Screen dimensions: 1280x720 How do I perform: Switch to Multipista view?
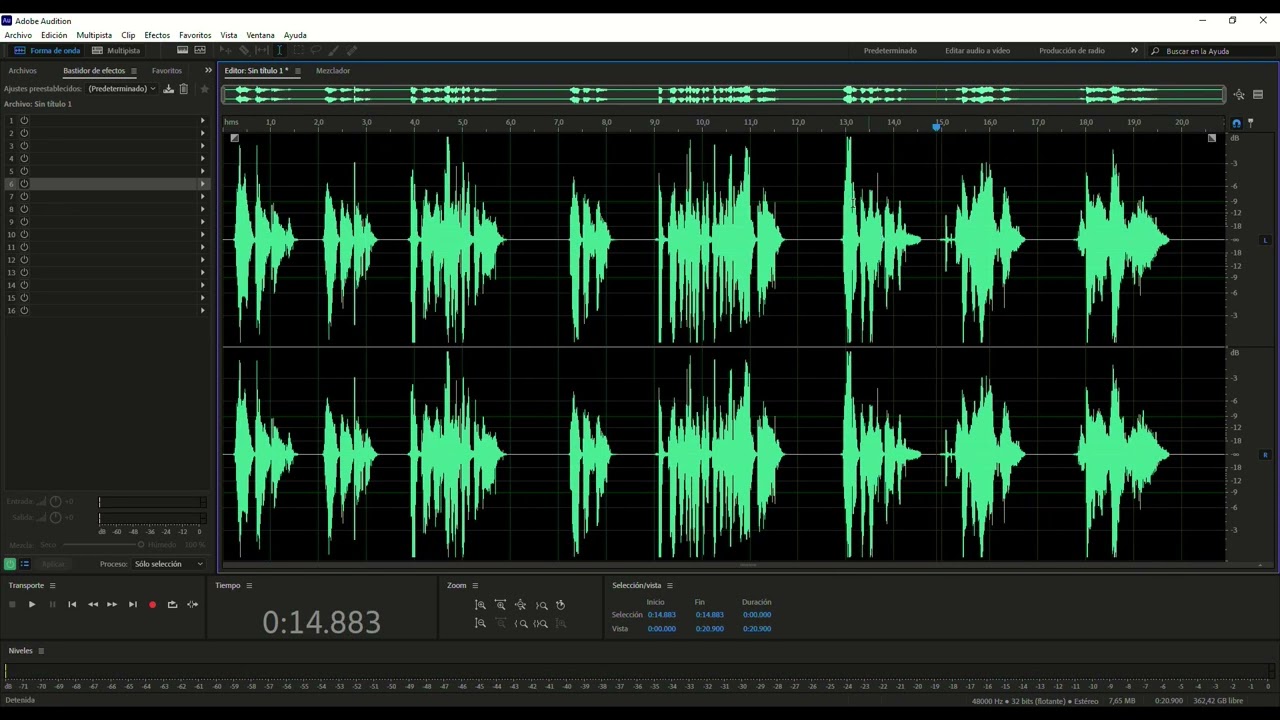(116, 50)
